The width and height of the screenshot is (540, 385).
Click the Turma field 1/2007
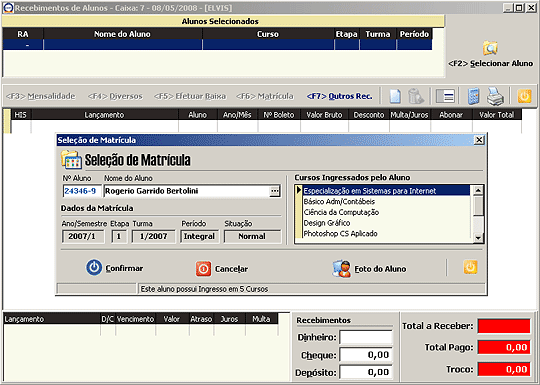coord(154,237)
